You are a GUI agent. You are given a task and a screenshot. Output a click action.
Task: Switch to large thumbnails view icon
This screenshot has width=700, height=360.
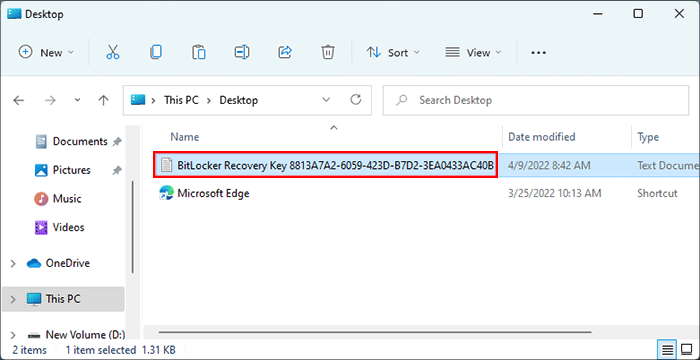pyautogui.click(x=686, y=349)
